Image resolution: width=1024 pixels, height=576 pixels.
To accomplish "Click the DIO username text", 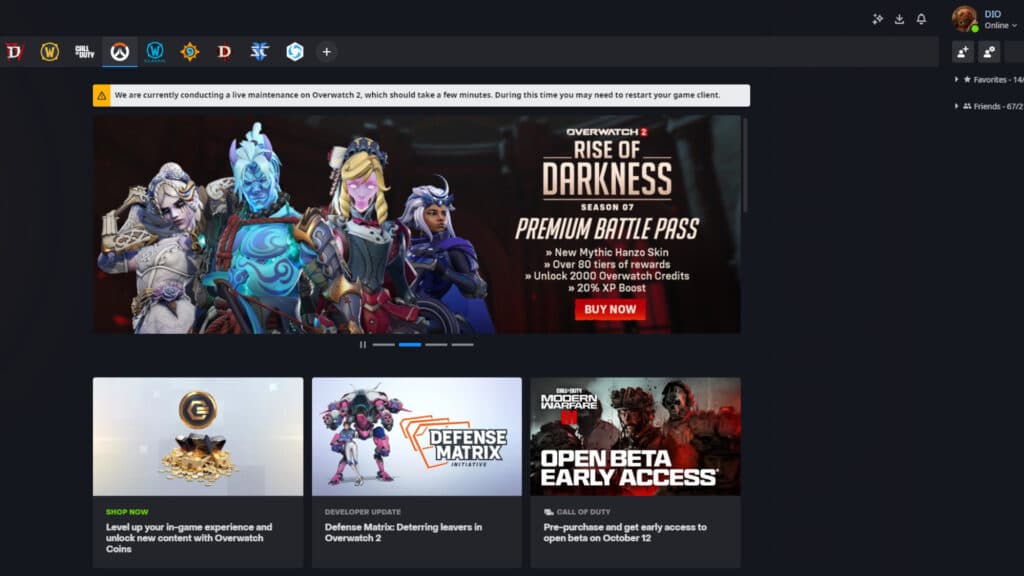I will (x=993, y=14).
